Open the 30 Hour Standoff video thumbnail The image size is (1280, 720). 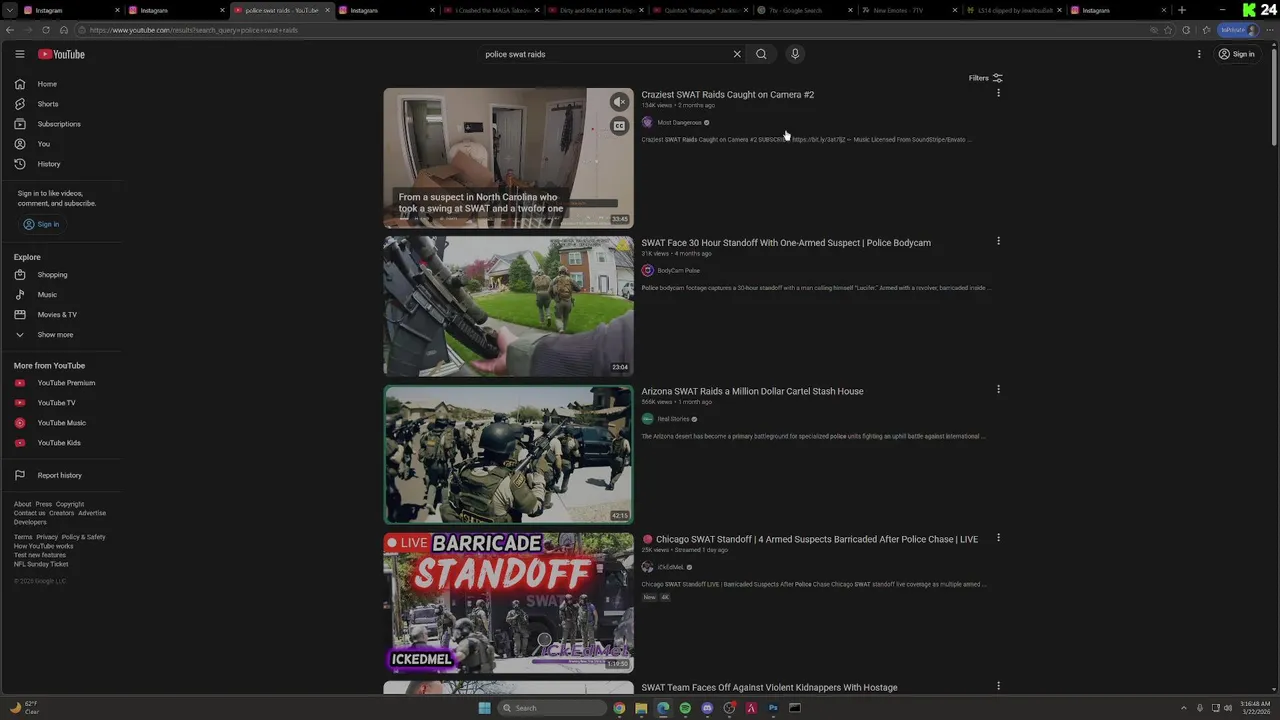pyautogui.click(x=508, y=306)
